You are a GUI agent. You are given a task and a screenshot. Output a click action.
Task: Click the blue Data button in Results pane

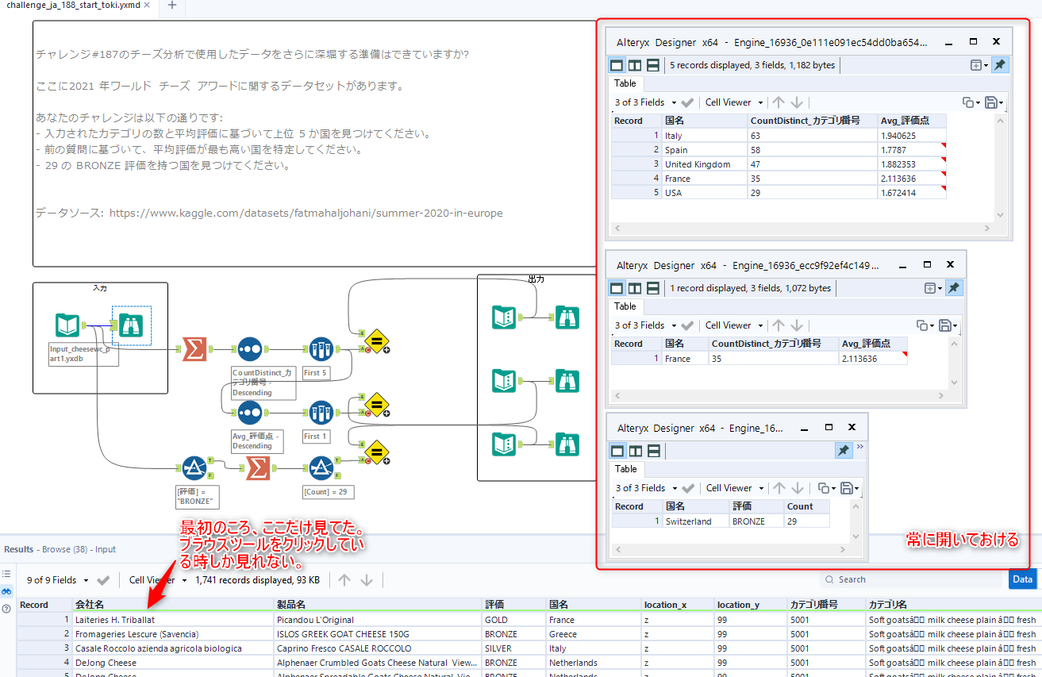point(1022,579)
